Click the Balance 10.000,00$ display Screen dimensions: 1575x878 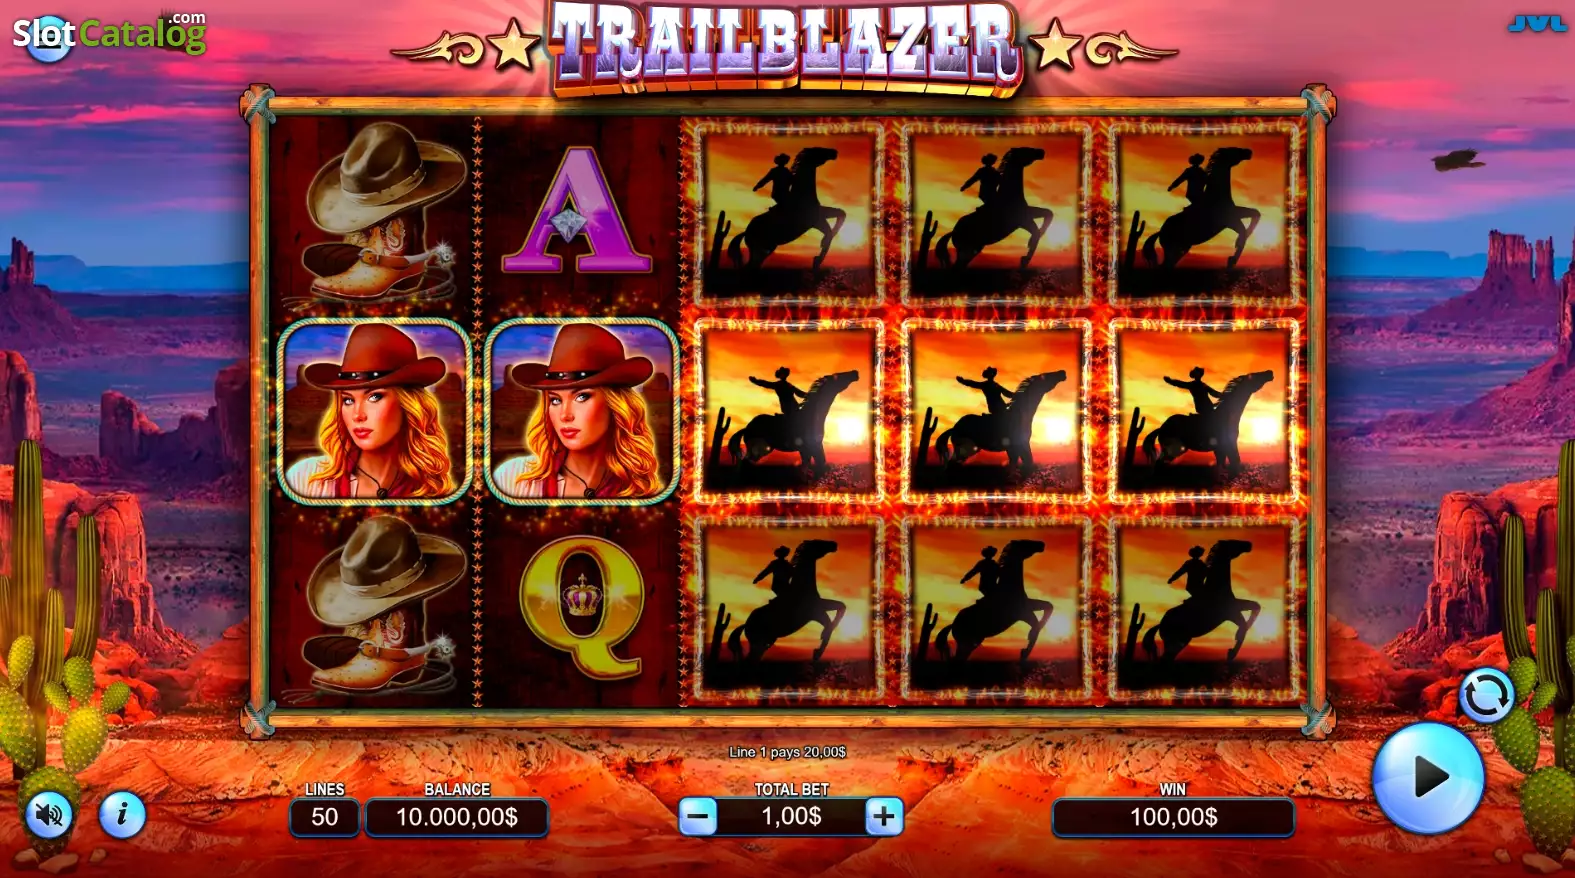(457, 817)
